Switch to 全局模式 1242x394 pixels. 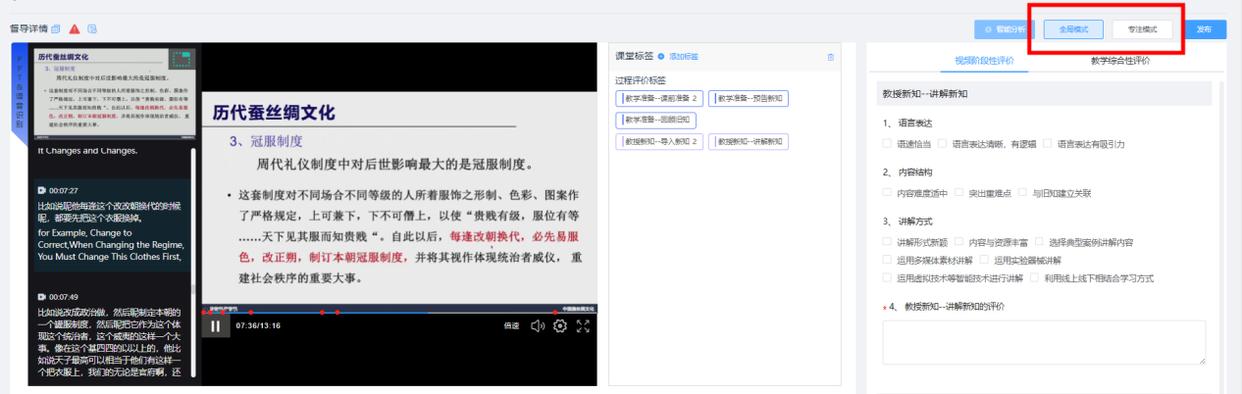point(1073,29)
